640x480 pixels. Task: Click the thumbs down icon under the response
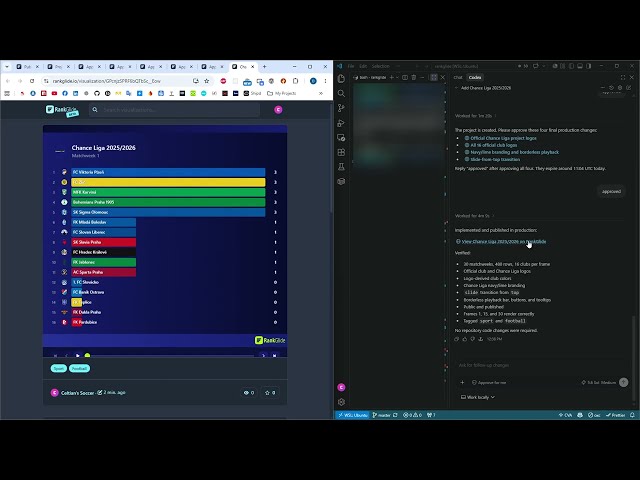tap(473, 339)
